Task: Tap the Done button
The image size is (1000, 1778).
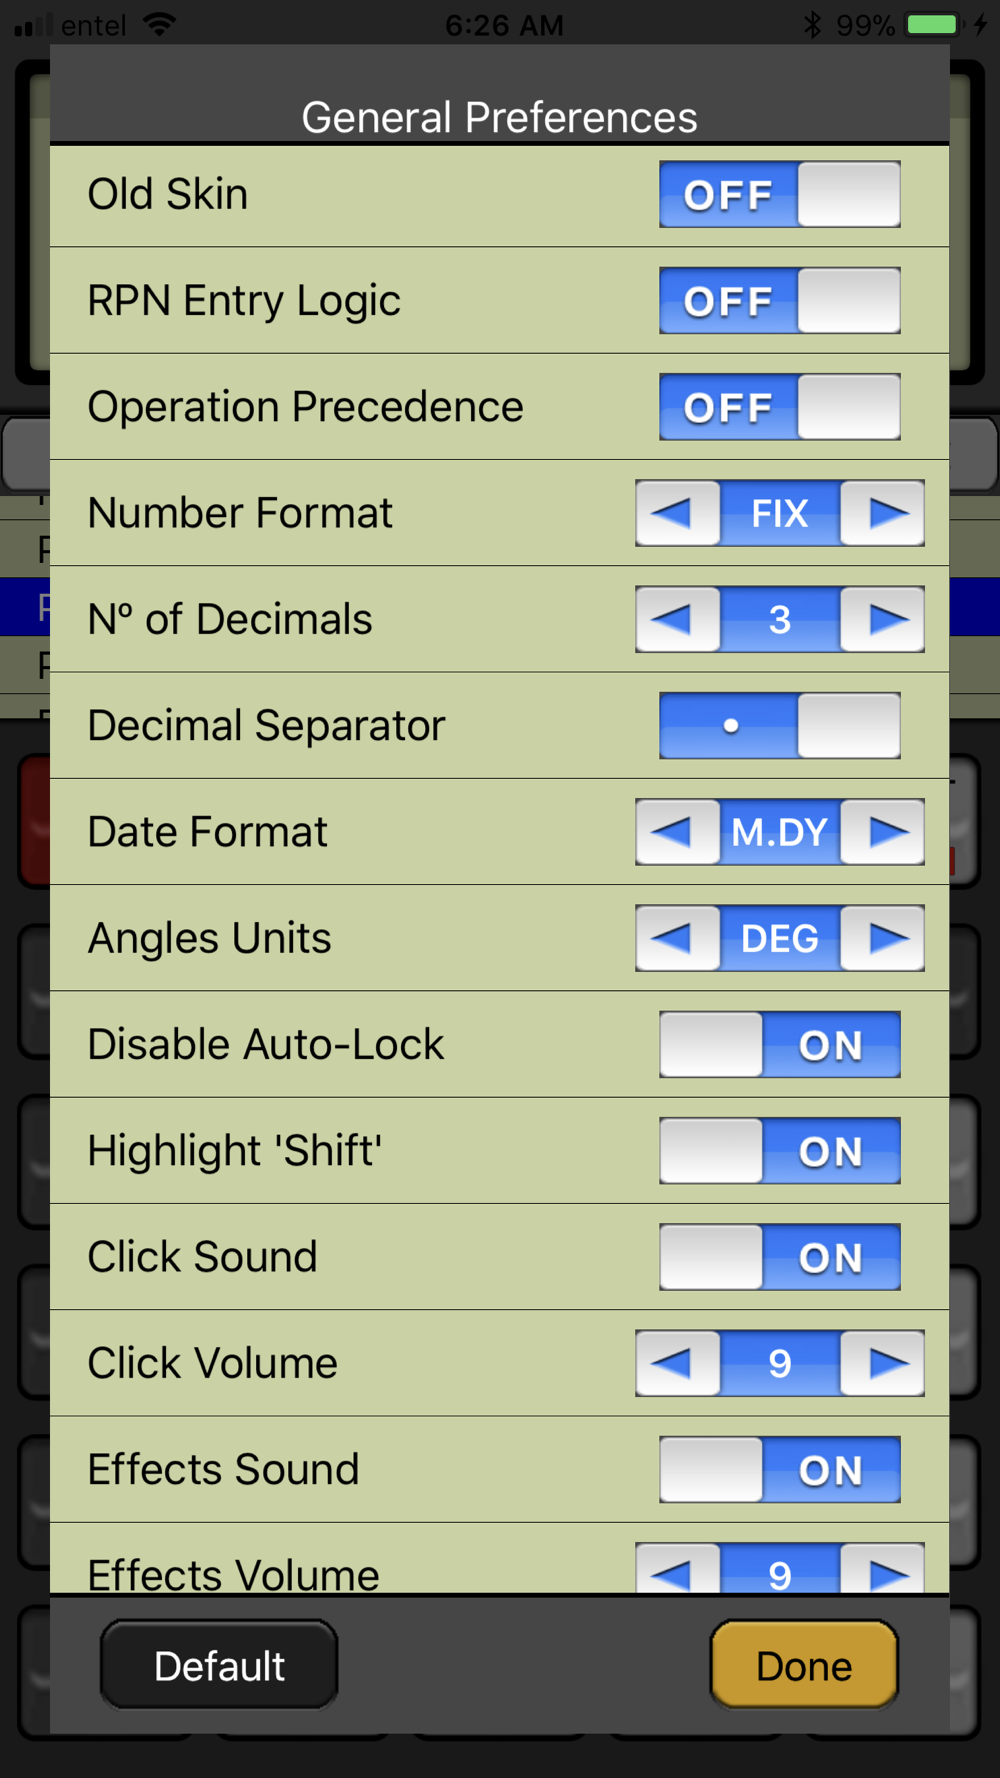Action: coord(804,1665)
